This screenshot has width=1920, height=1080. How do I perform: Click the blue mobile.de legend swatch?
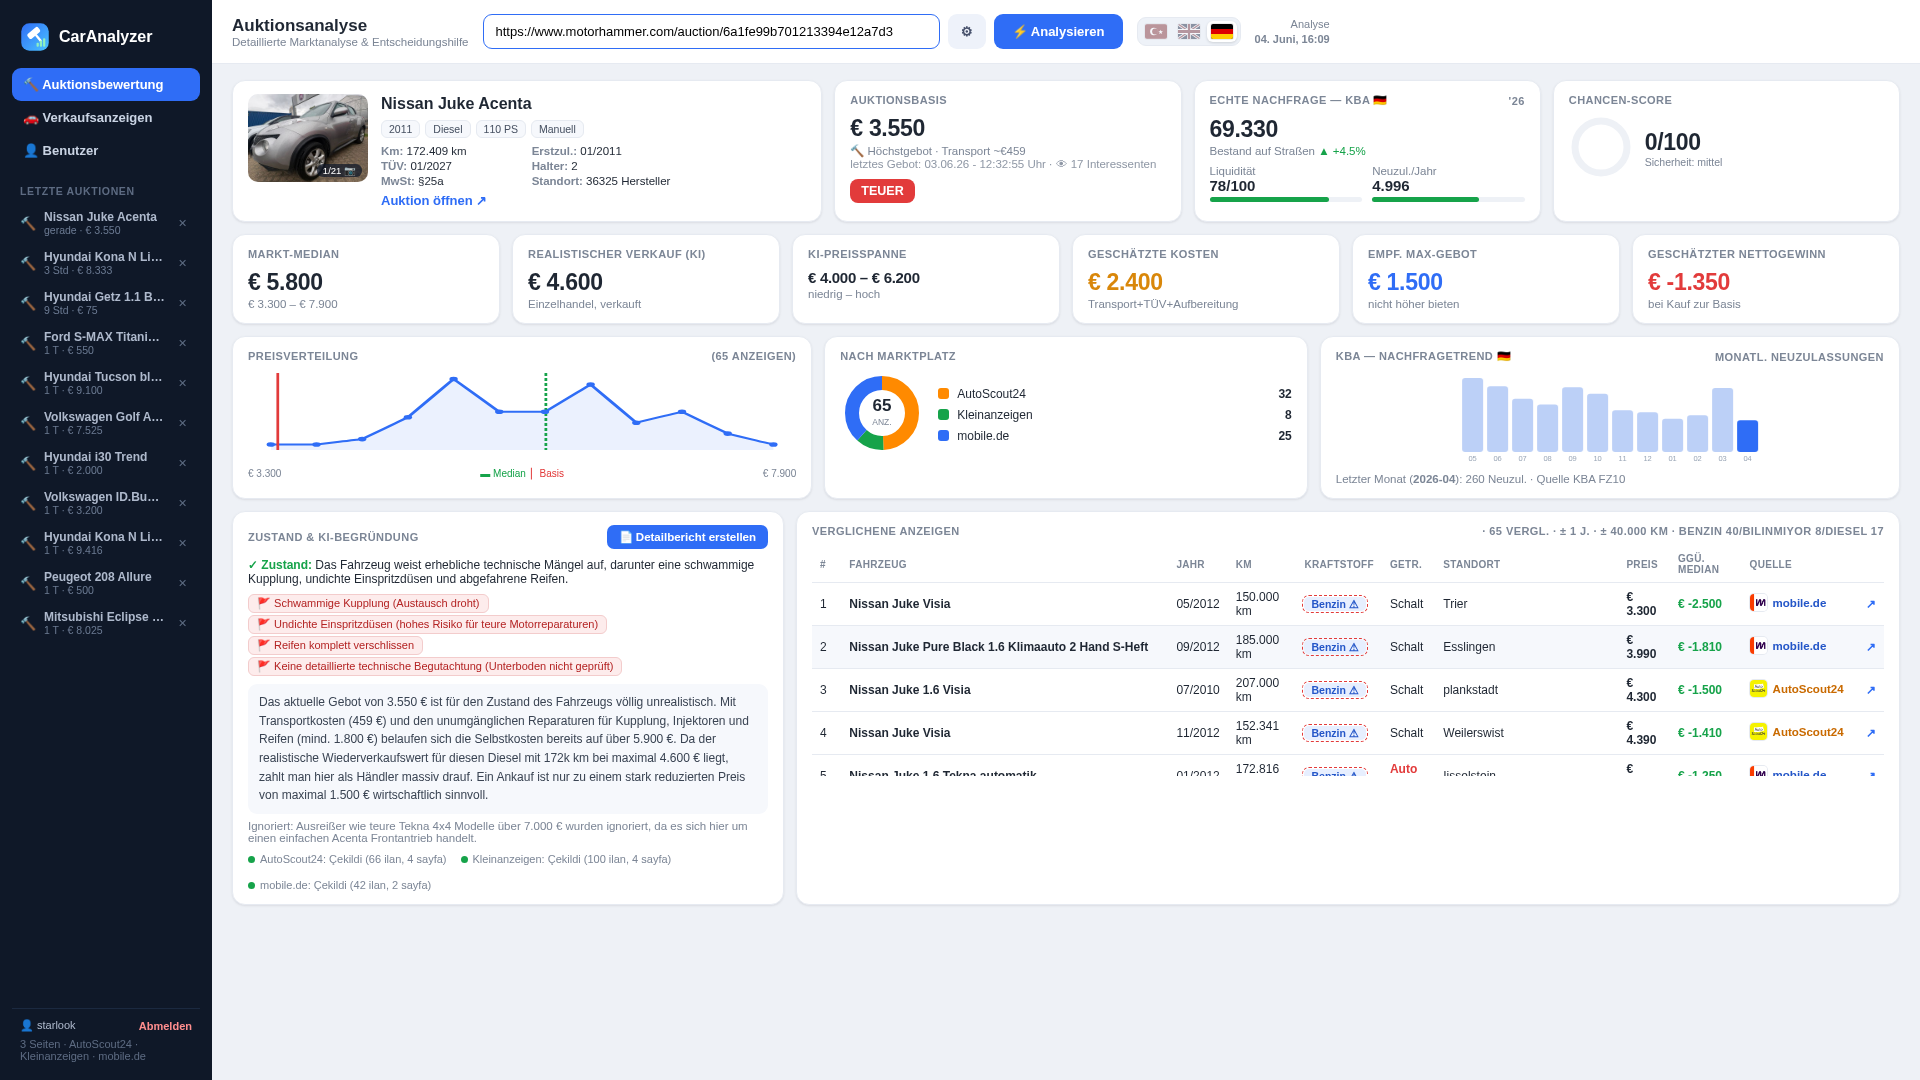point(943,436)
